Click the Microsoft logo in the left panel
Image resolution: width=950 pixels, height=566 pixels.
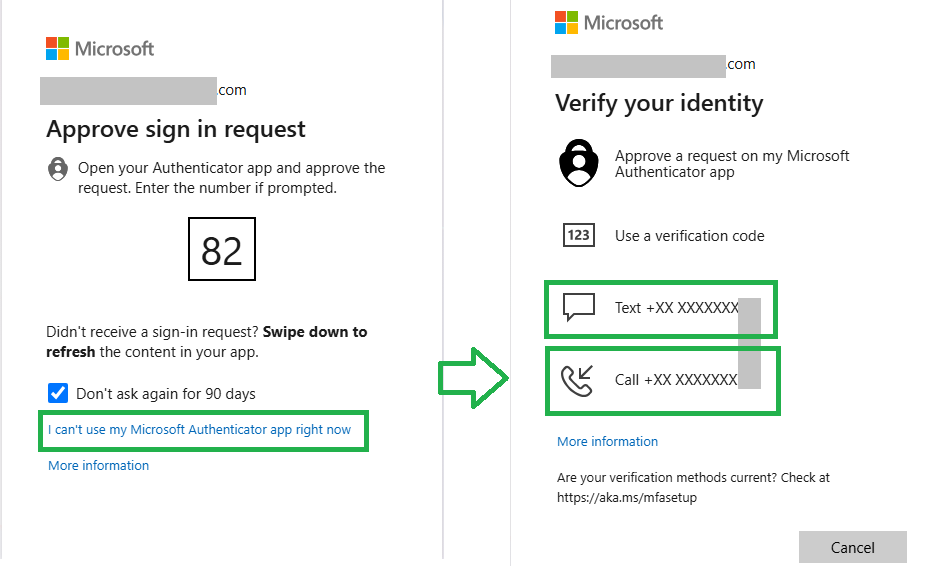[100, 48]
